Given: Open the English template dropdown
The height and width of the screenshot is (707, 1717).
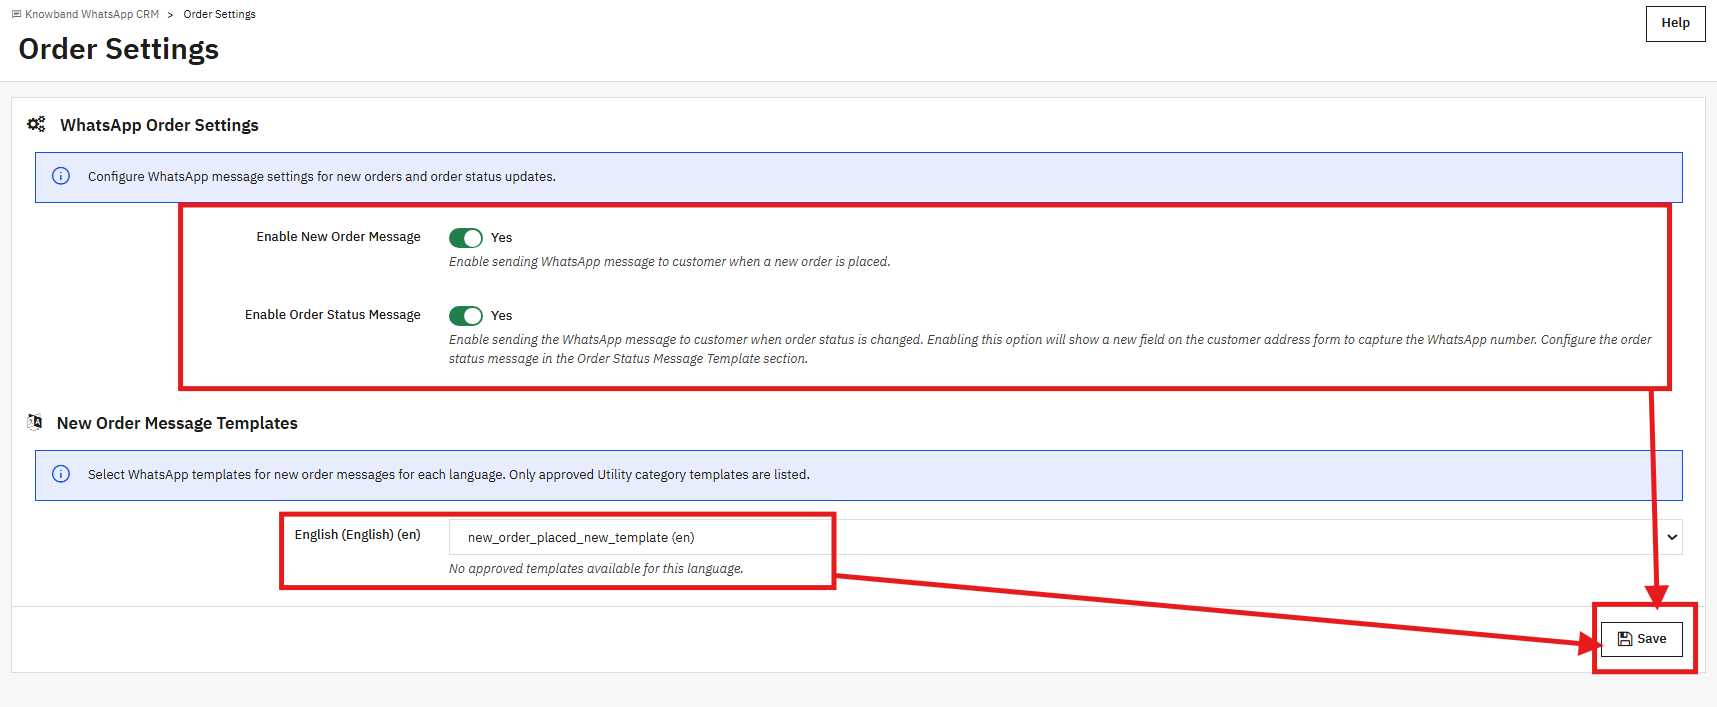Looking at the screenshot, I should (x=1065, y=537).
